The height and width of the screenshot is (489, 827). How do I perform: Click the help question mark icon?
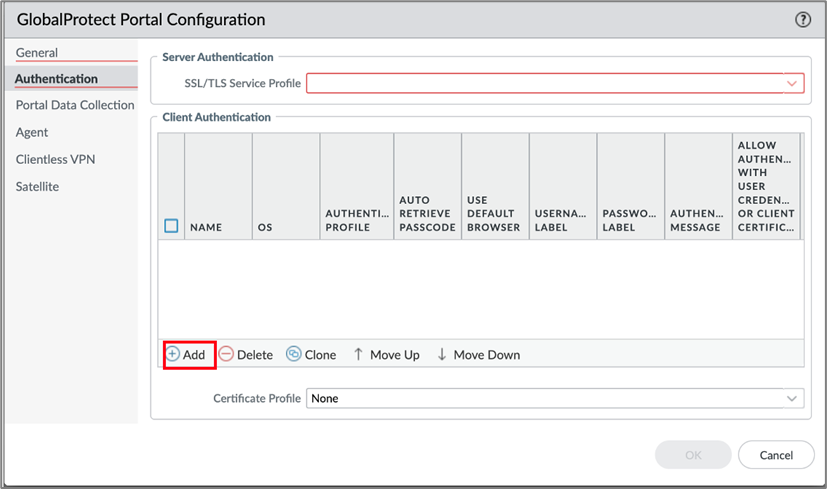point(802,20)
